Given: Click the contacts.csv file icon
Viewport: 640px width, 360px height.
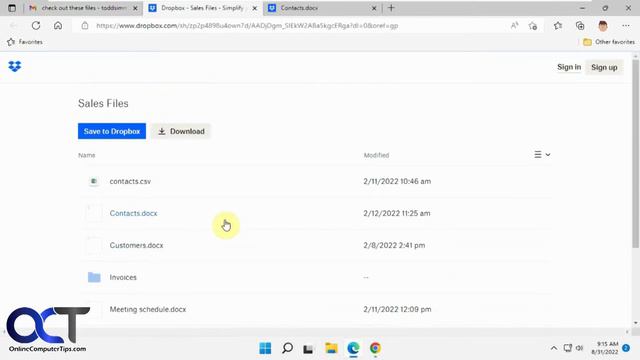Looking at the screenshot, I should 94,181.
